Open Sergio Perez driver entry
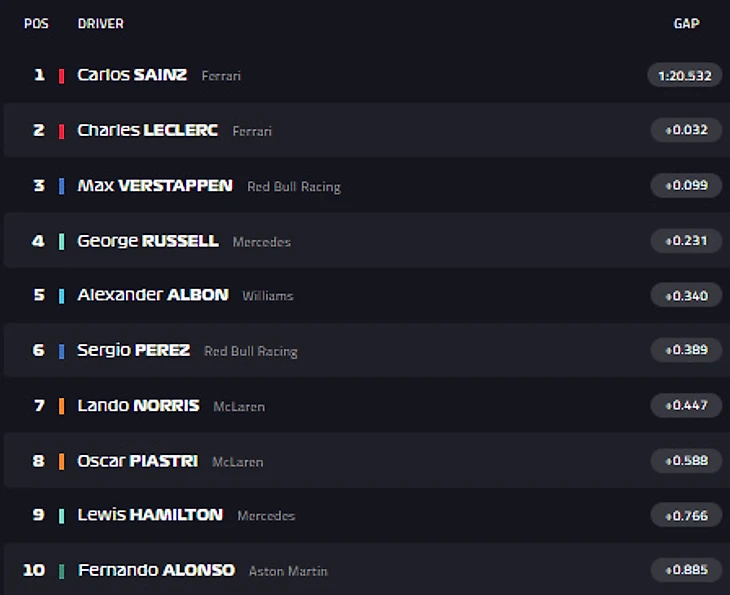 pyautogui.click(x=133, y=350)
